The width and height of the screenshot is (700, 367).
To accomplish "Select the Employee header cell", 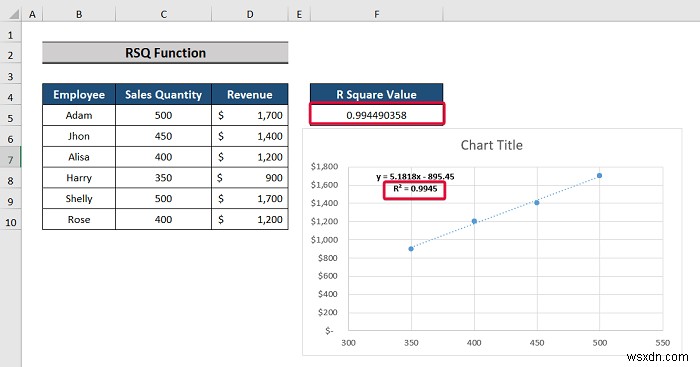I will click(x=79, y=94).
